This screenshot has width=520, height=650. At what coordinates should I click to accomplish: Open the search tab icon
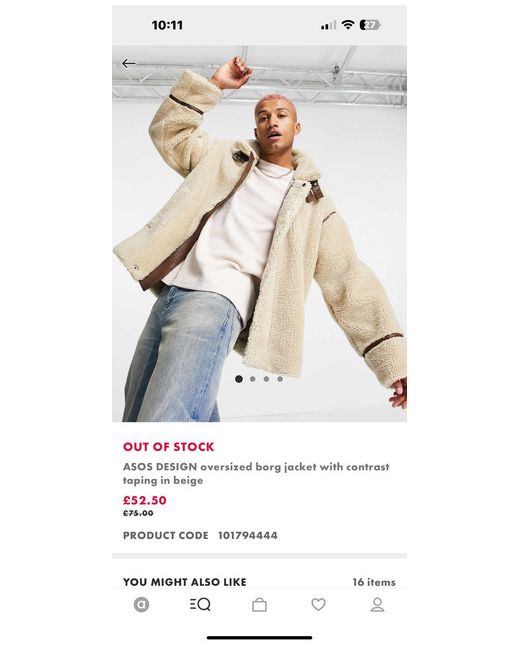pos(200,605)
